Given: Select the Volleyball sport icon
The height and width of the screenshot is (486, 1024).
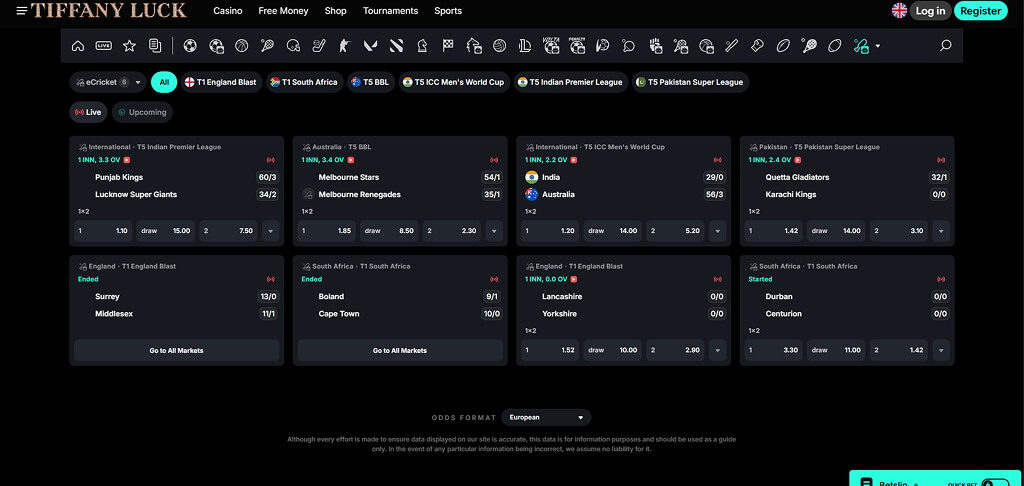Looking at the screenshot, I should [x=500, y=46].
